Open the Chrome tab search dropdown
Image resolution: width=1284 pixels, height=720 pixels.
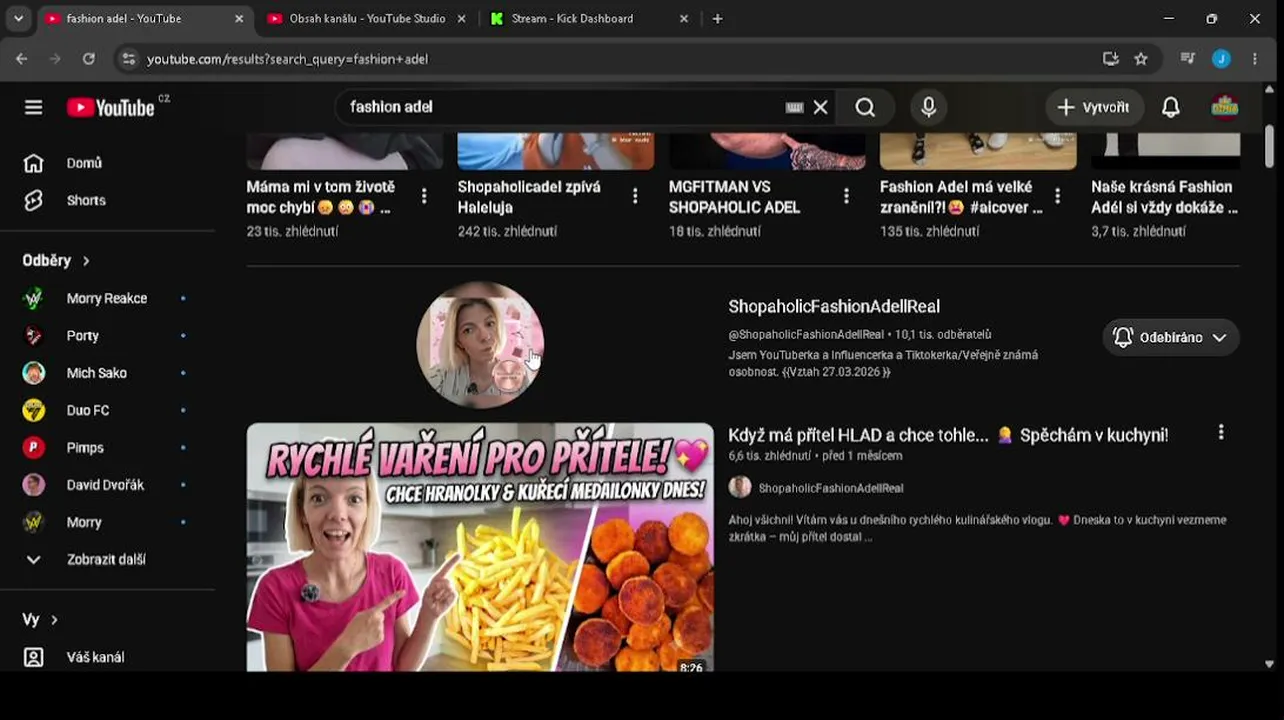coord(18,19)
